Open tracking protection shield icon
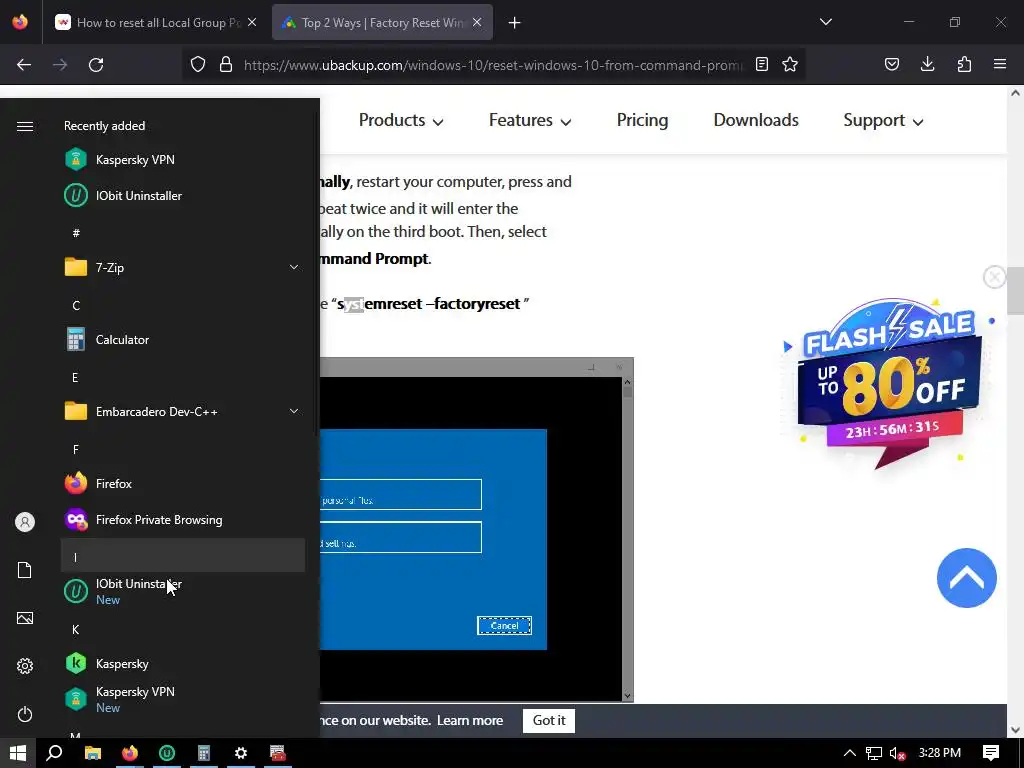This screenshot has width=1024, height=768. click(x=198, y=65)
